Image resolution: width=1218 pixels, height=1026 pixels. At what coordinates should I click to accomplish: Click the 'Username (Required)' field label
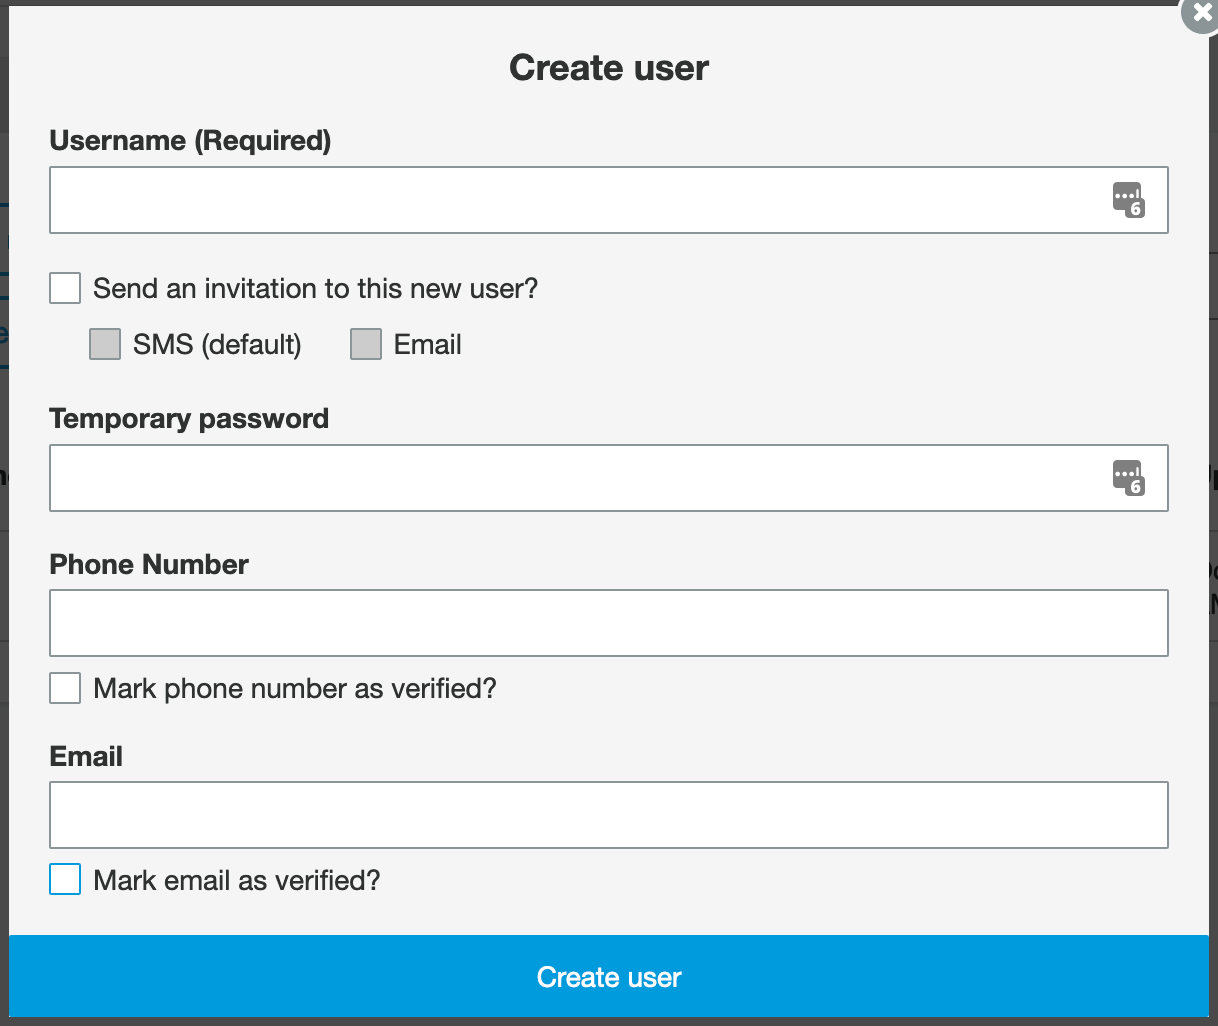tap(190, 141)
